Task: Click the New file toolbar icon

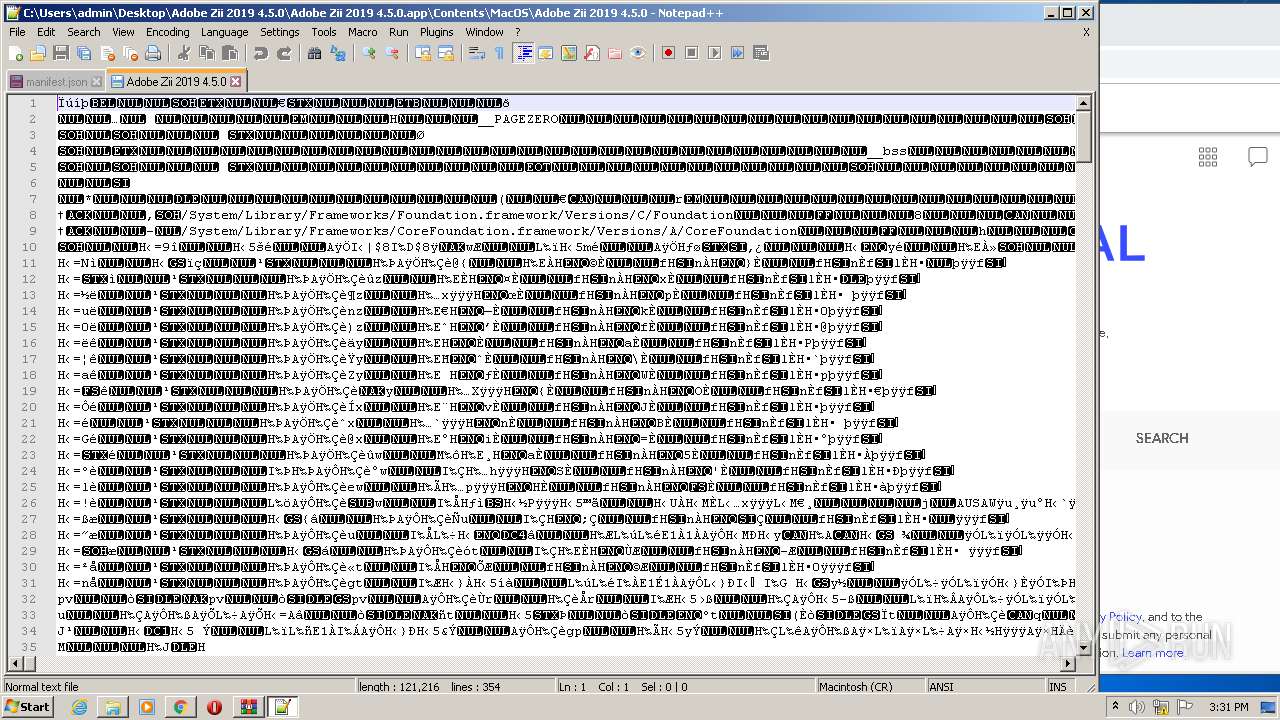Action: click(x=16, y=53)
